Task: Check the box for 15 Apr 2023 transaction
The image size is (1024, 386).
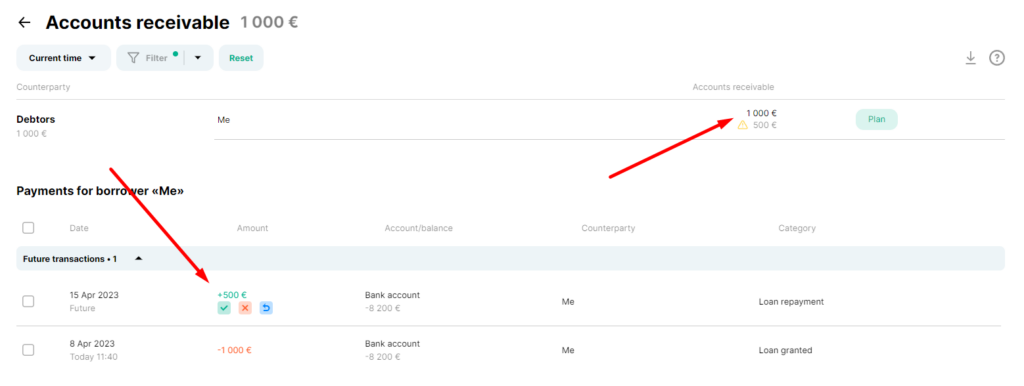Action: pyautogui.click(x=28, y=301)
